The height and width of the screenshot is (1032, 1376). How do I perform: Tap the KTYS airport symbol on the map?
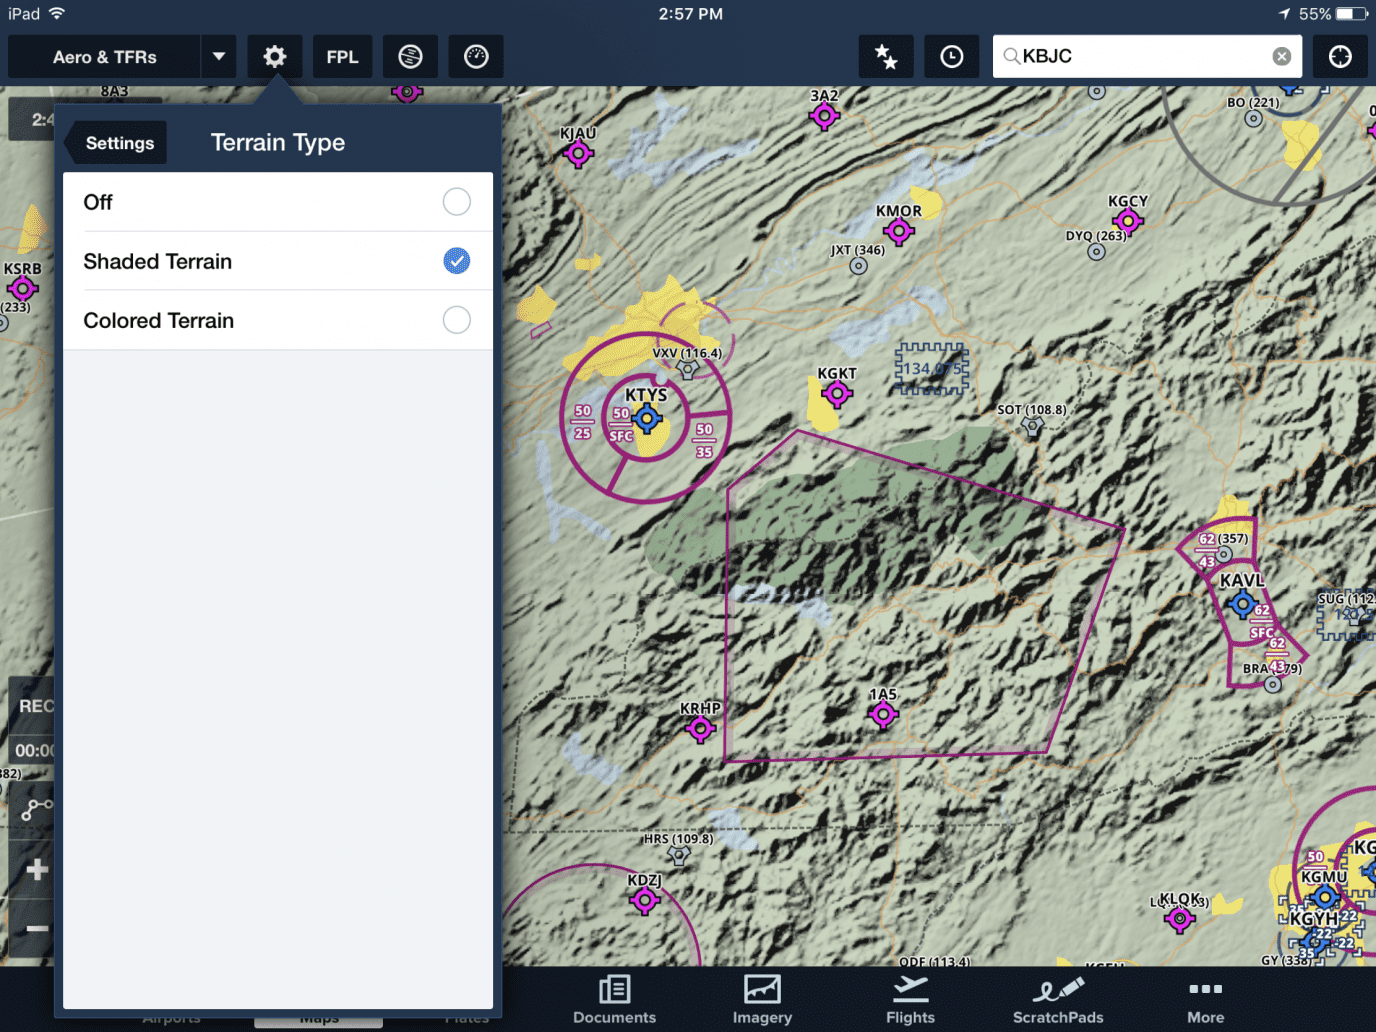click(648, 420)
